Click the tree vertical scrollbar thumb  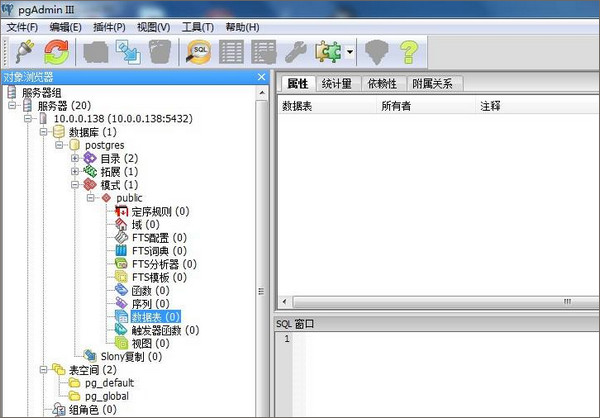[x=262, y=259]
